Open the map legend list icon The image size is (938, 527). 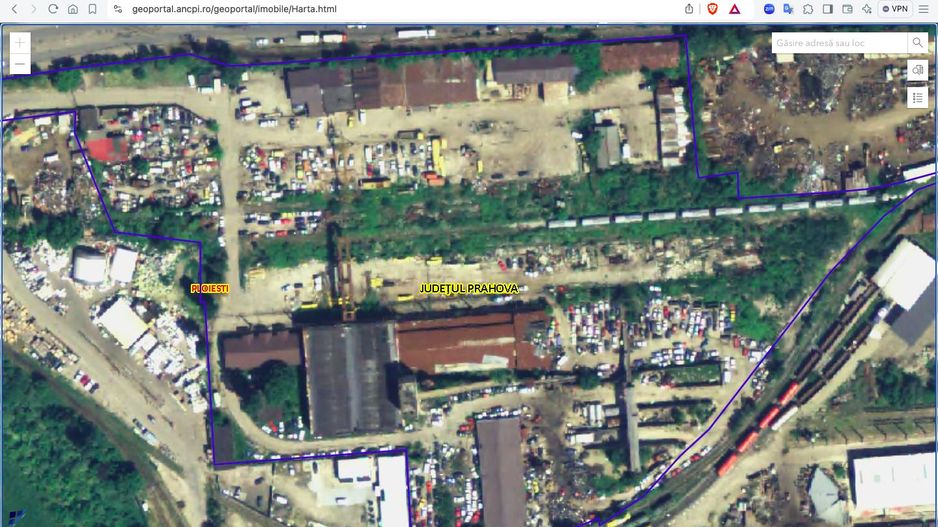917,98
